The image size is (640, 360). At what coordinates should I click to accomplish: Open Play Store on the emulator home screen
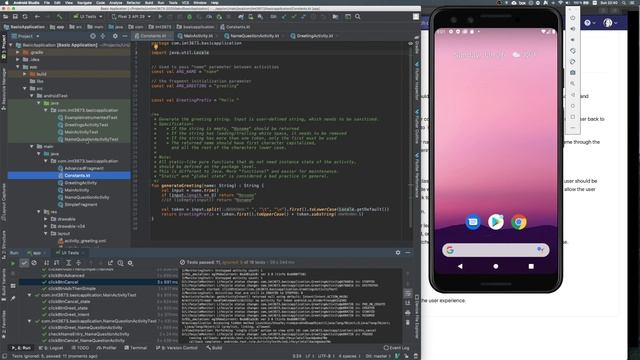(496, 222)
